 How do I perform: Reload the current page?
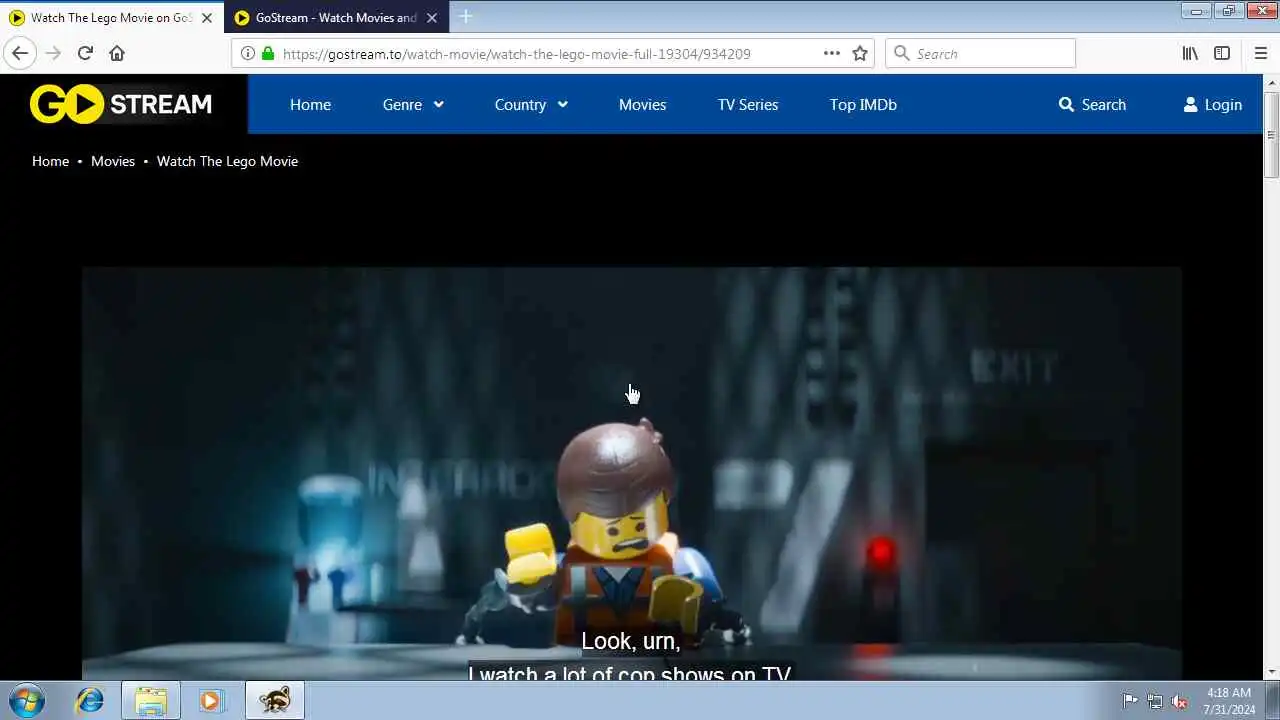click(x=85, y=53)
